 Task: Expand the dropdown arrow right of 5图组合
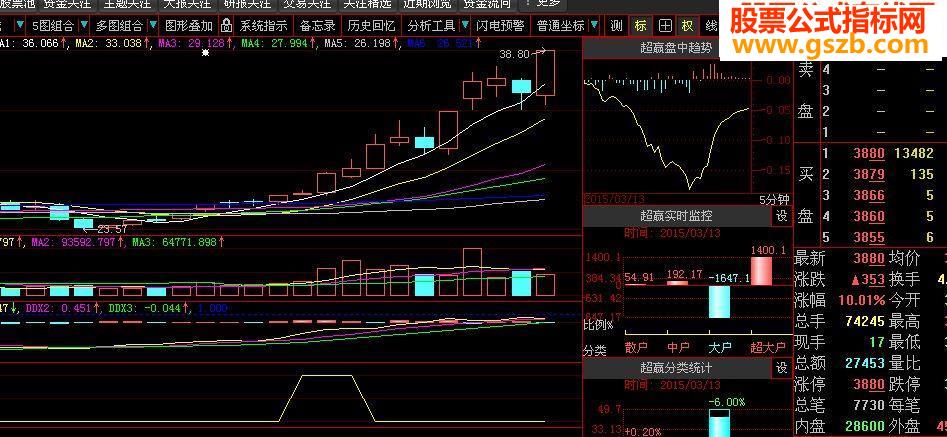[x=83, y=25]
